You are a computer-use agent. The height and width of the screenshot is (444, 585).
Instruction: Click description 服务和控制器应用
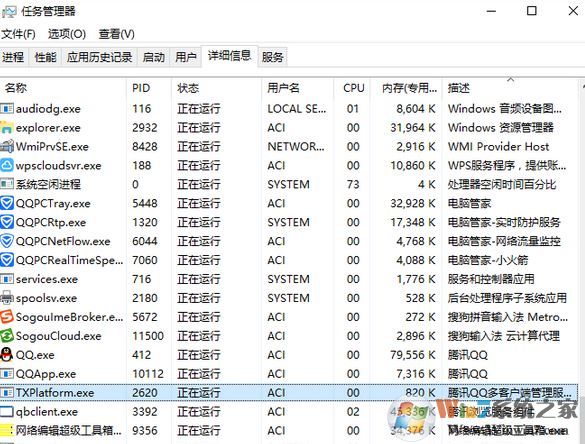pyautogui.click(x=491, y=279)
